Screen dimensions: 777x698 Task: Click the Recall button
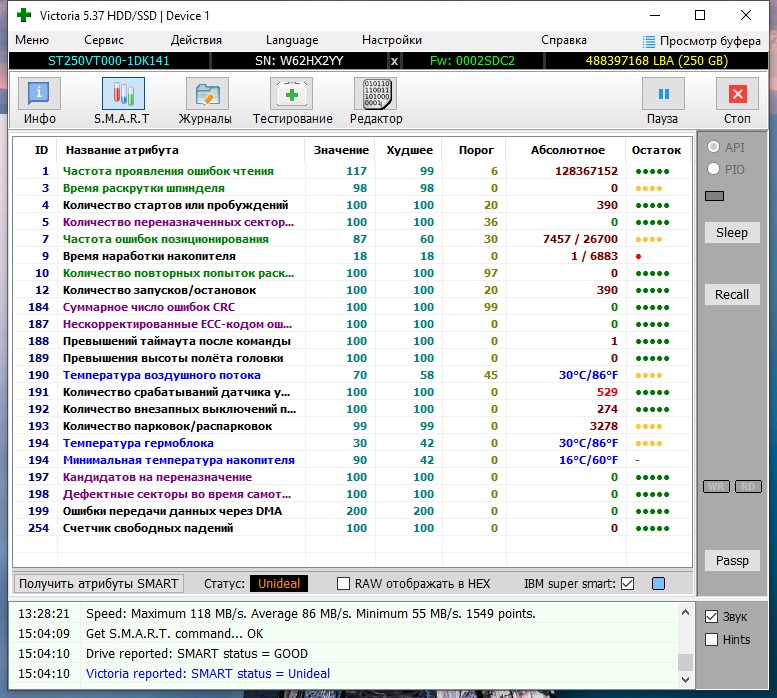[x=732, y=294]
